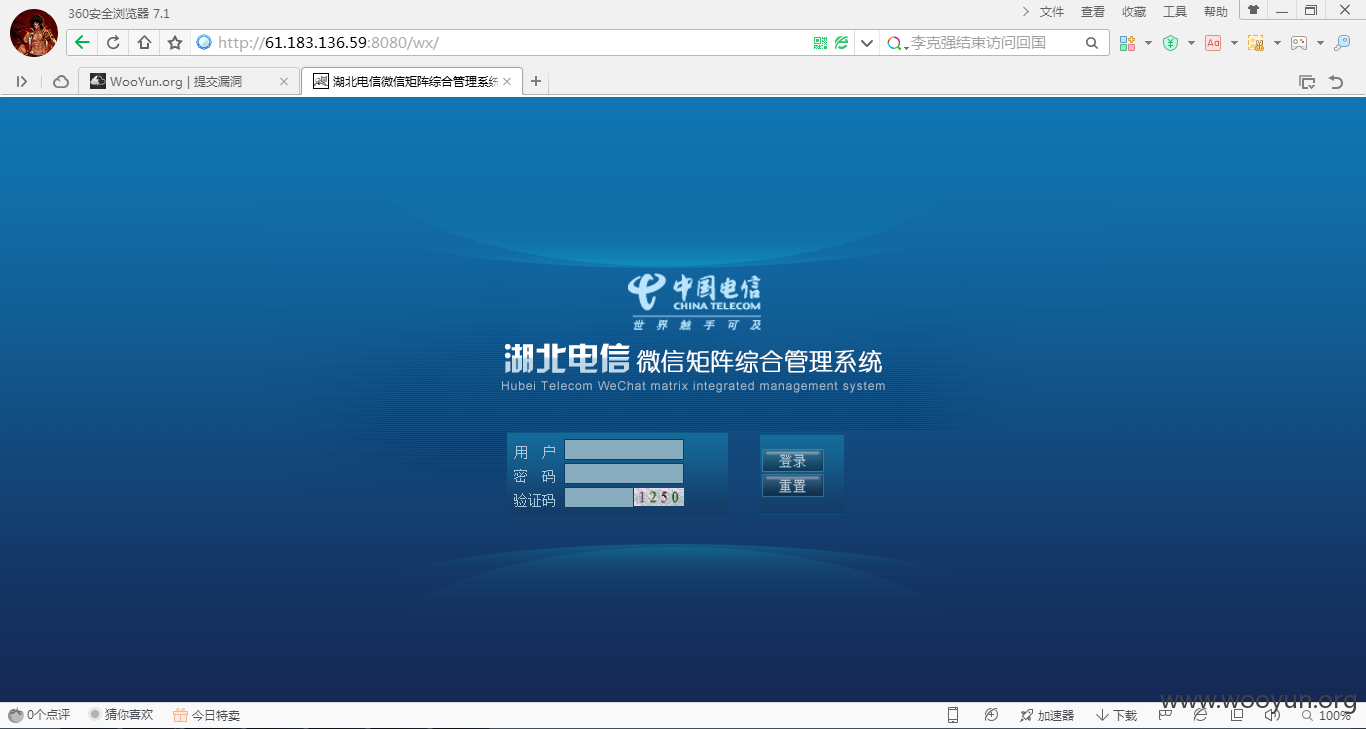This screenshot has width=1366, height=729.
Task: Click the blue magnifier find tool icon
Action: 1342,43
